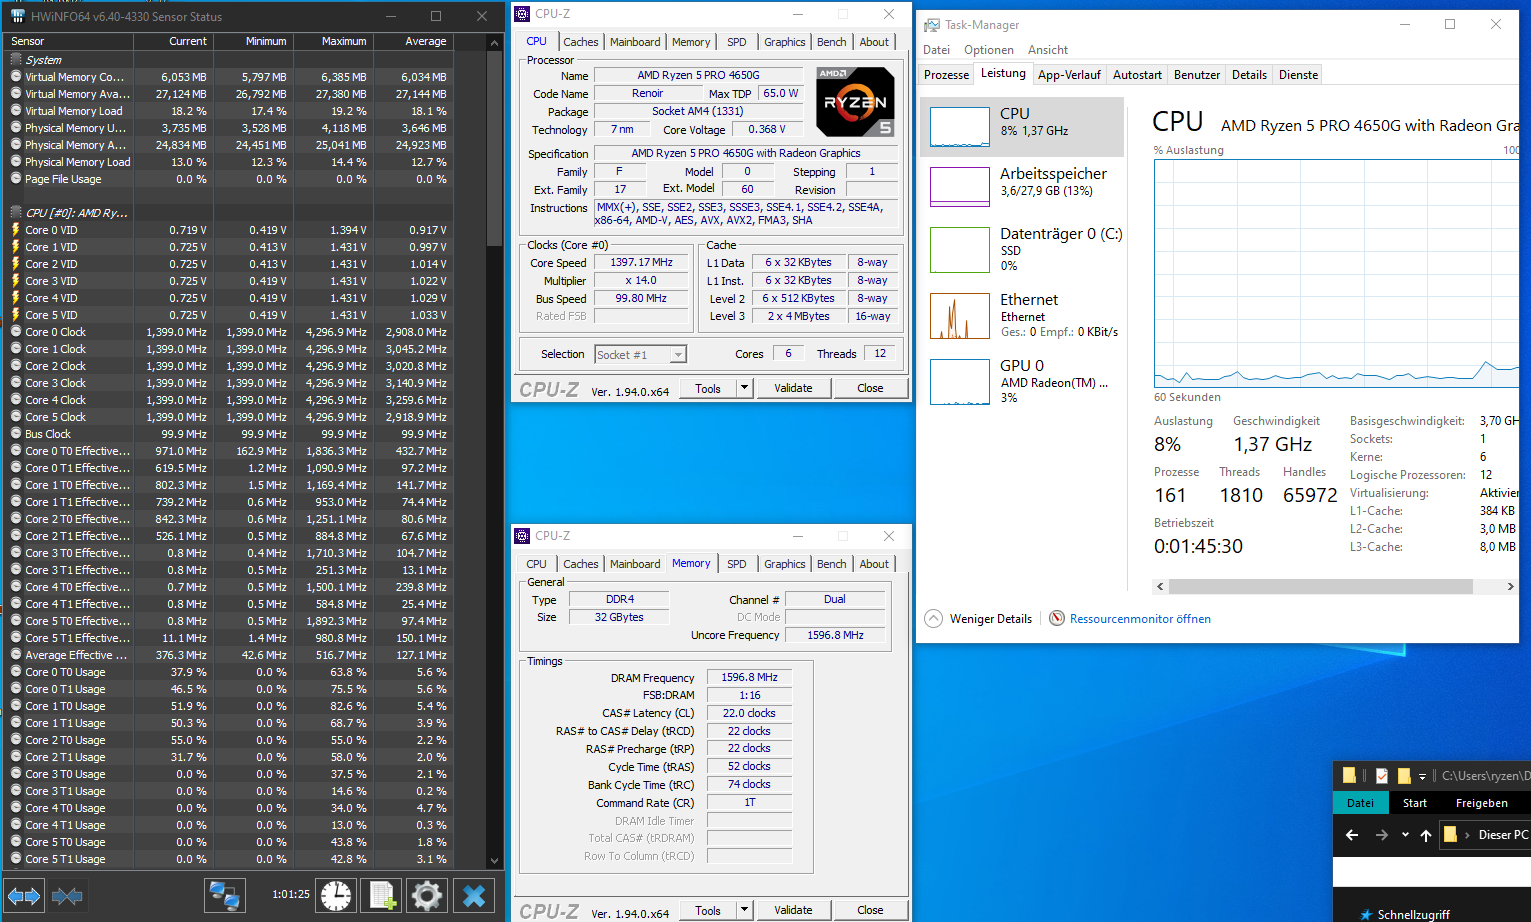Open the Socket #1 selection dropdown

click(x=678, y=354)
